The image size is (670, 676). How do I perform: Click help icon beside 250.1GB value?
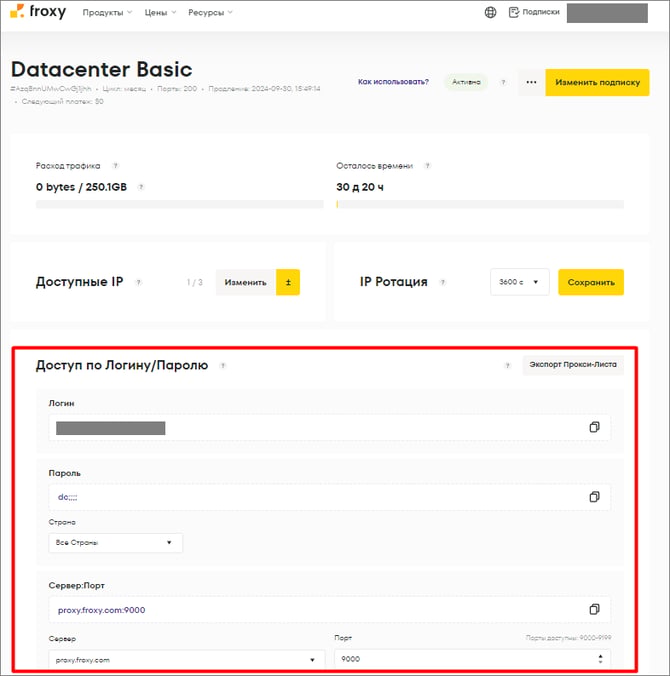[141, 187]
